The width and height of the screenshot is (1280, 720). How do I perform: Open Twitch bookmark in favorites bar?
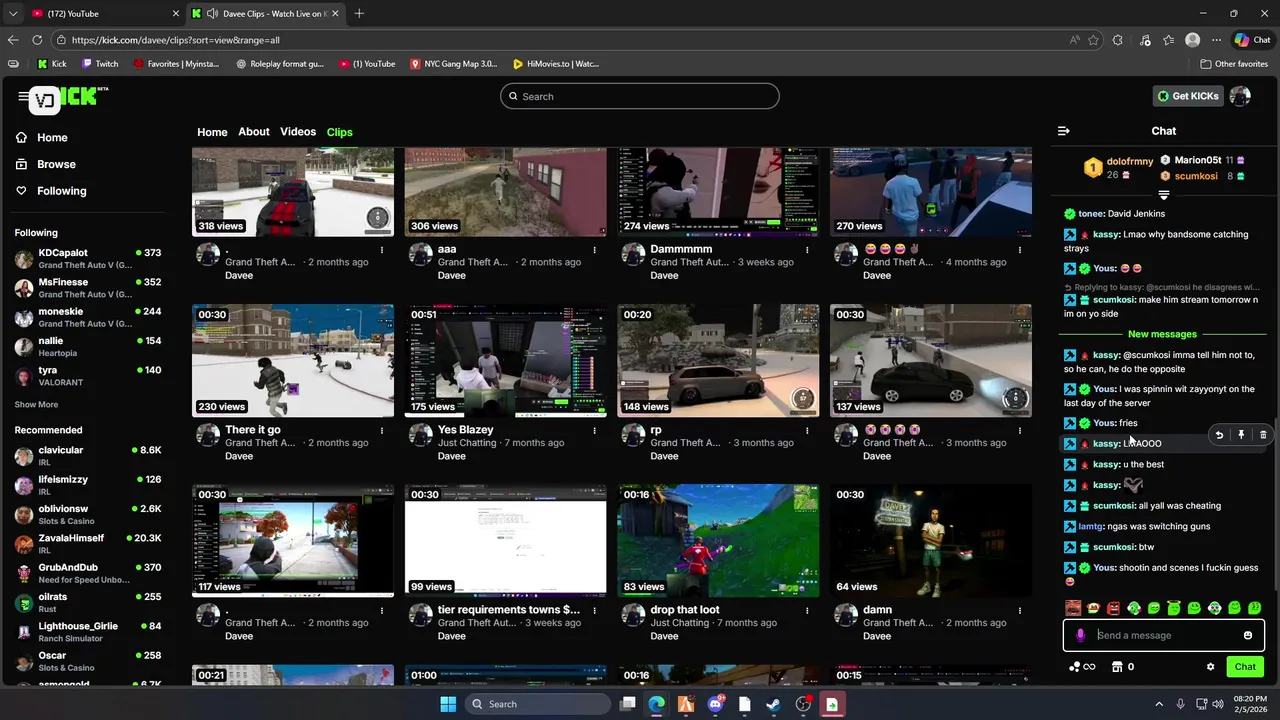tap(100, 64)
